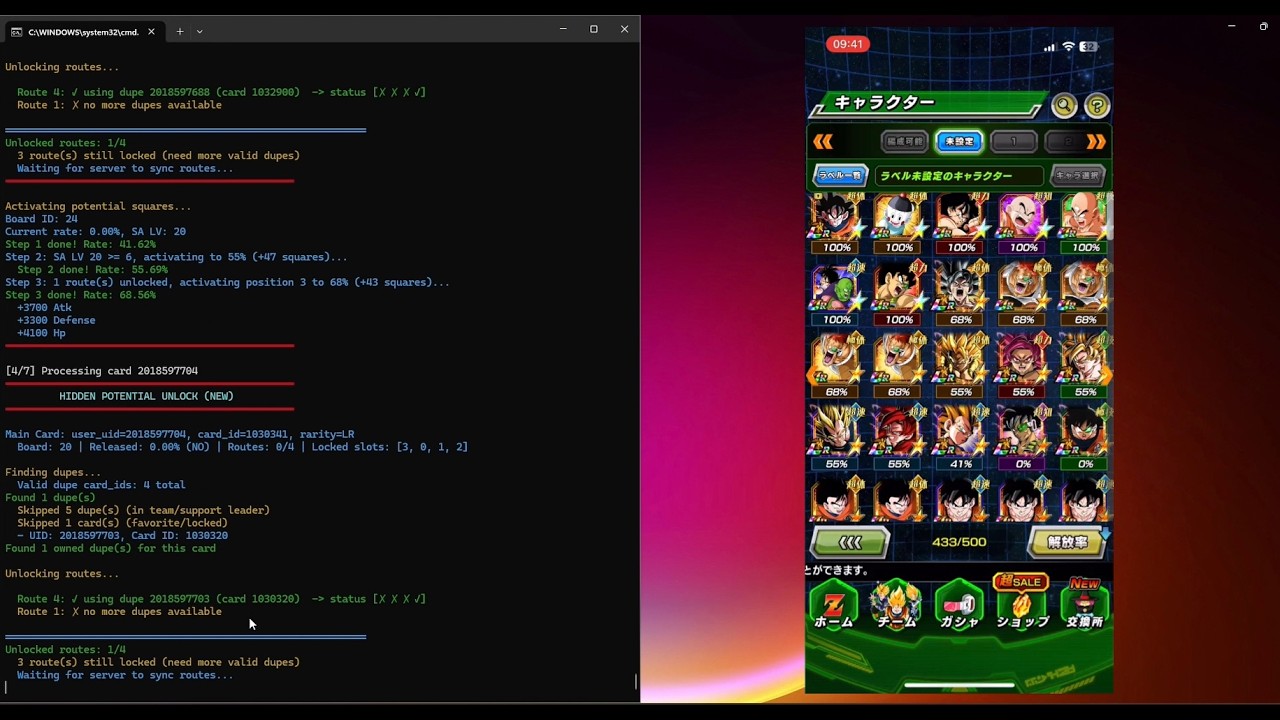Switch to the C:\WINDOWS\system32\cmd. tab
This screenshot has height=720, width=1280.
coord(83,32)
